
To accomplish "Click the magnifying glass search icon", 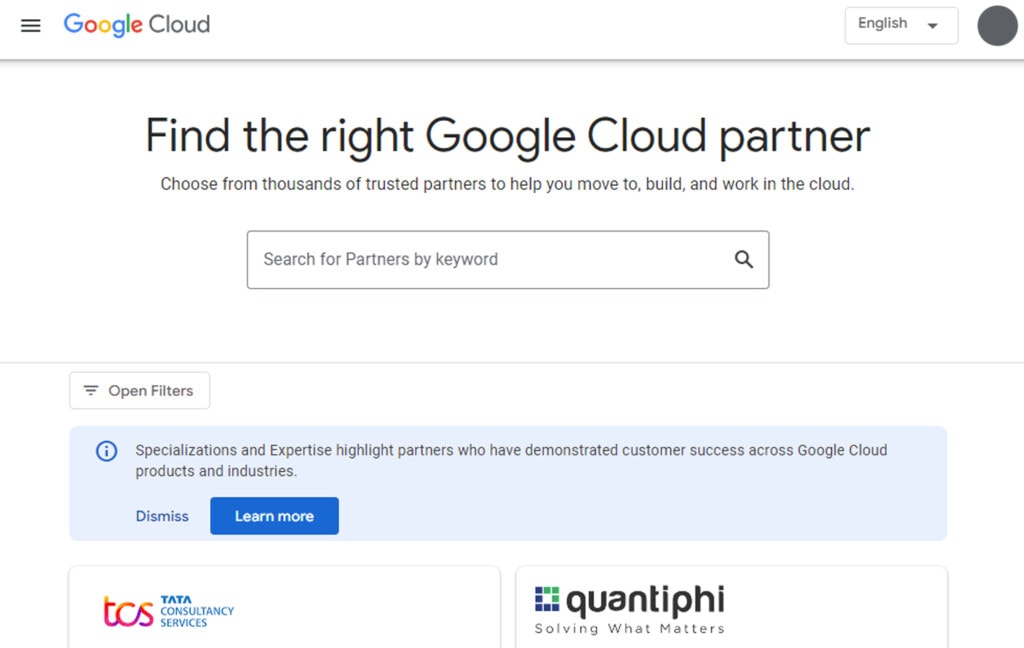I will click(743, 259).
